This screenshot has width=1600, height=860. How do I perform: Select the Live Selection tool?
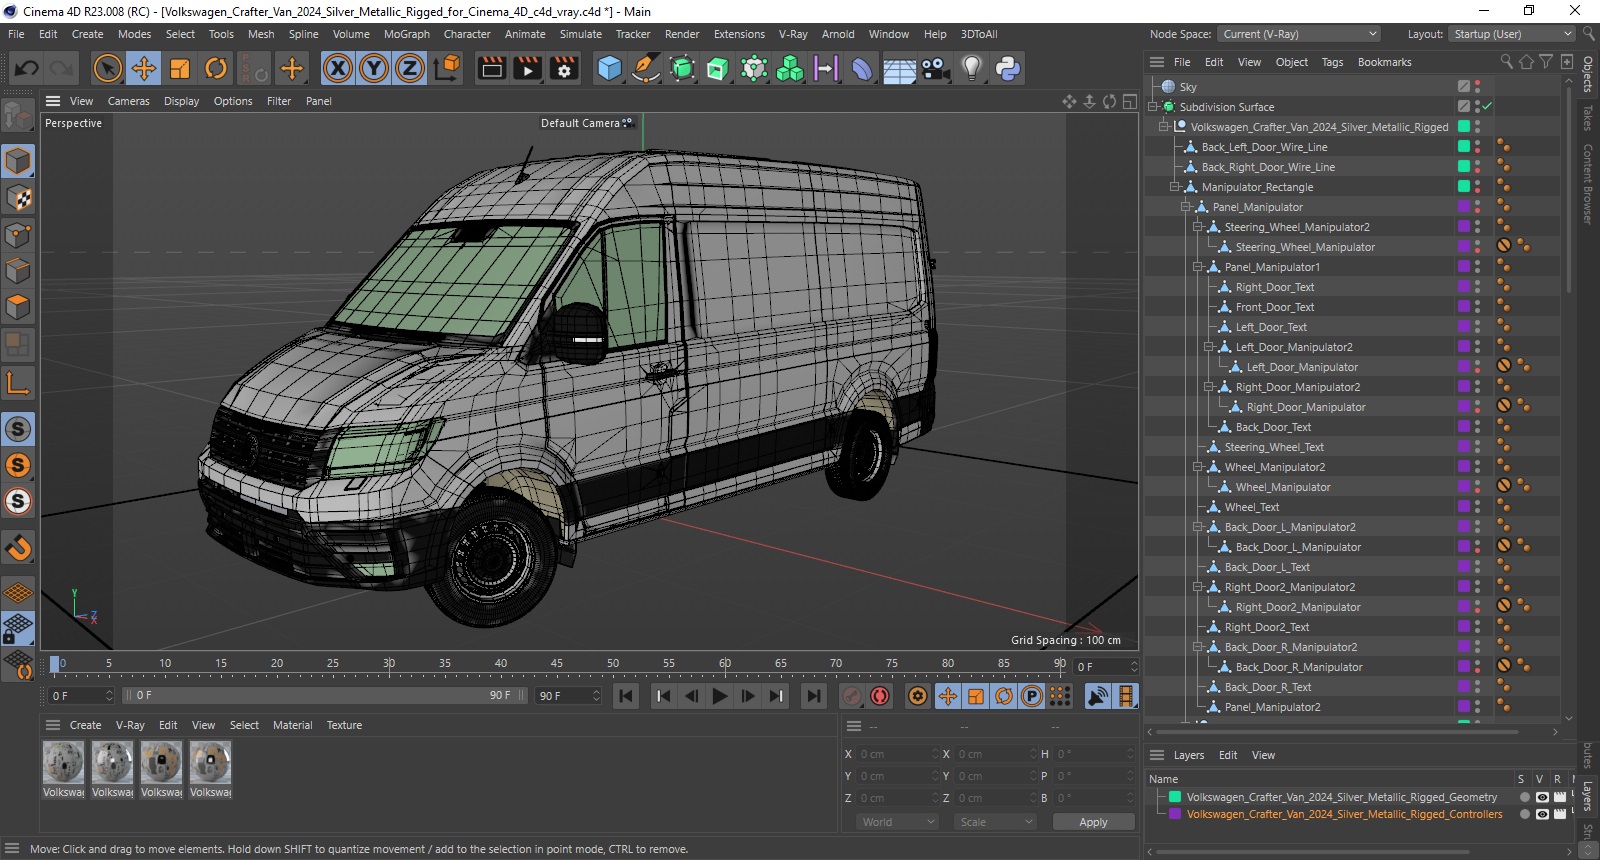107,68
